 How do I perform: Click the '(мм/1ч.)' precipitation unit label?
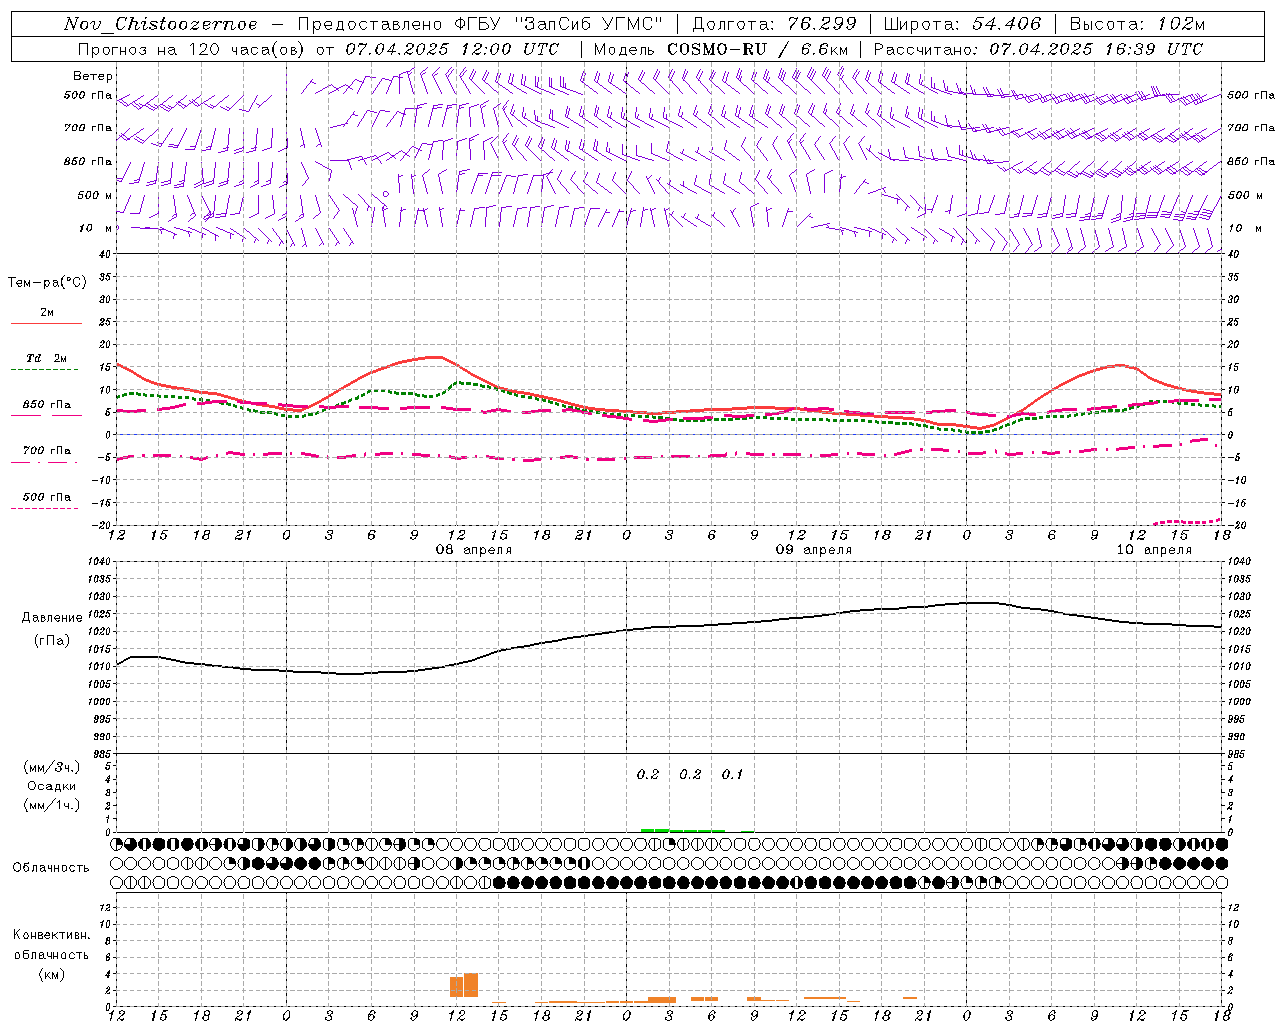[52, 805]
